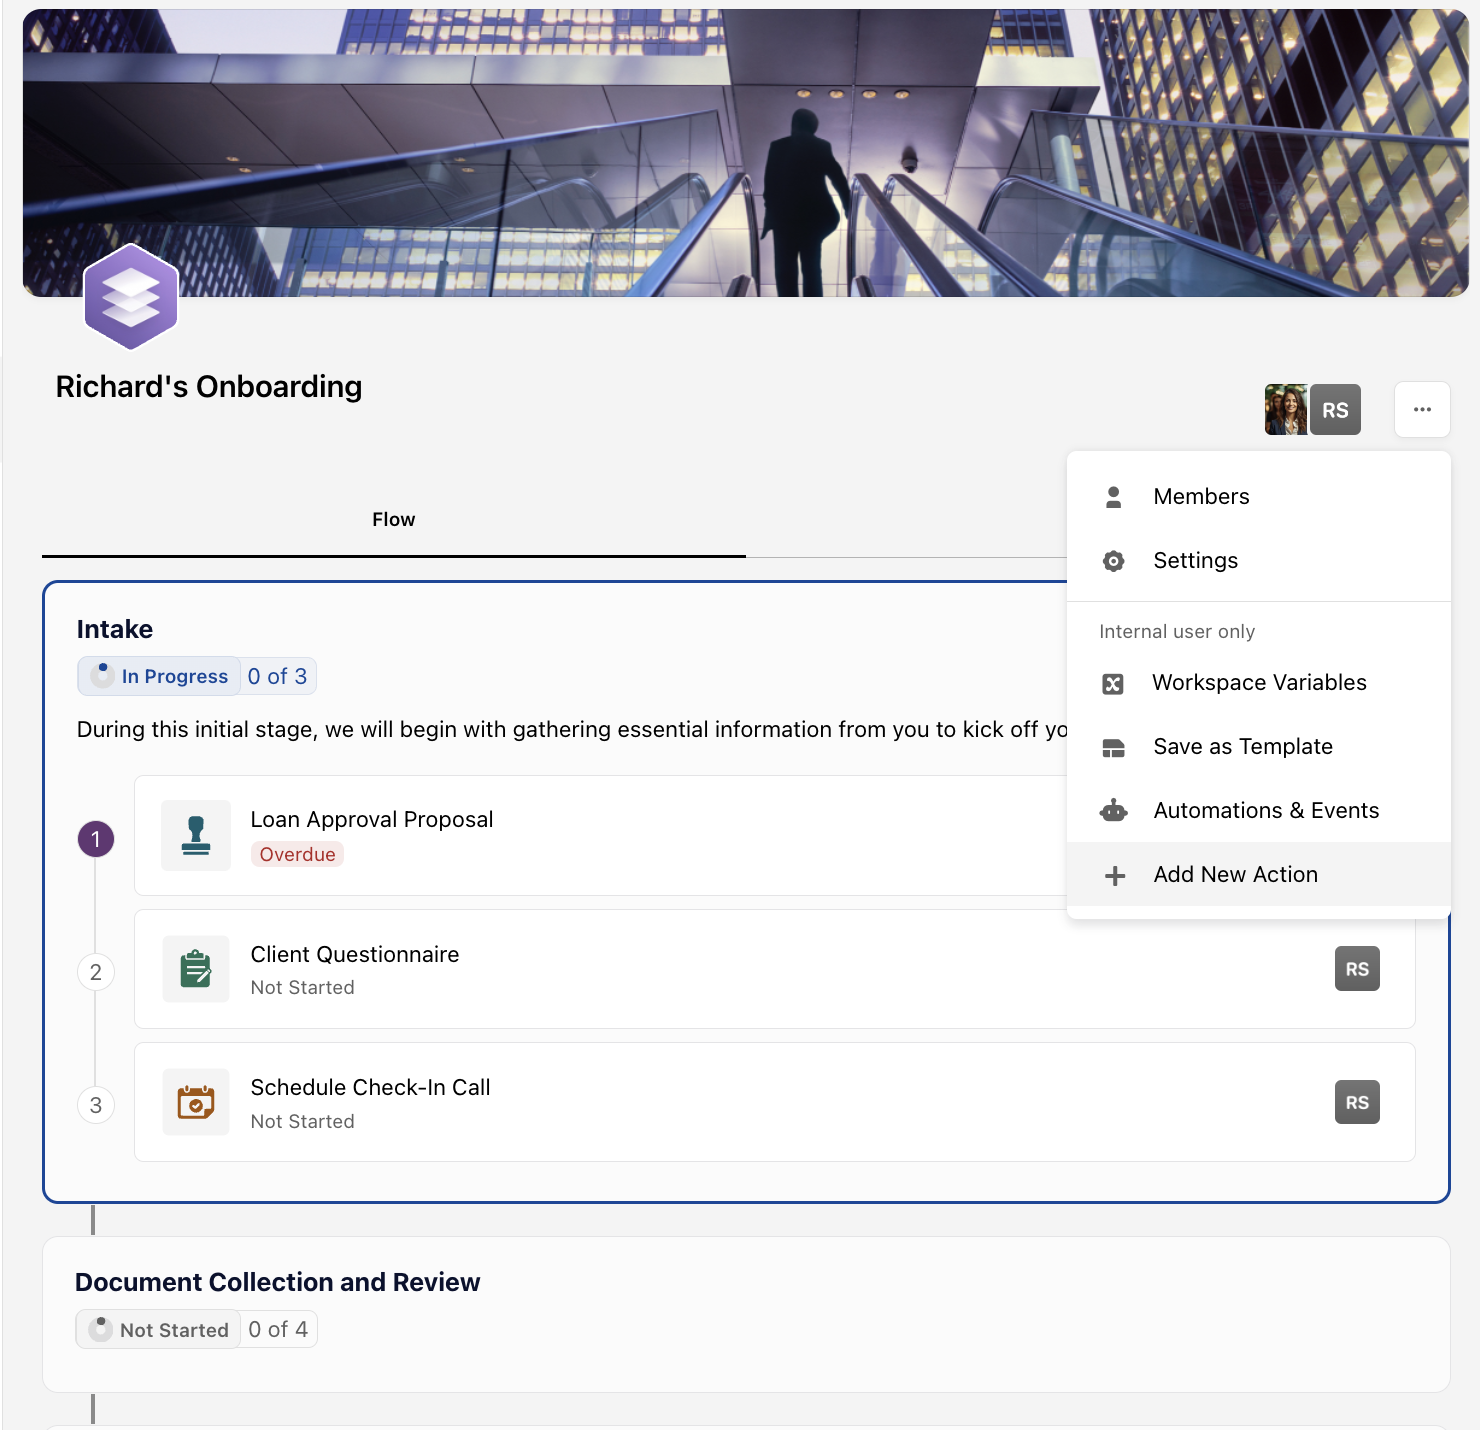
Task: Click the plus icon beside Add New Action
Action: 1114,874
